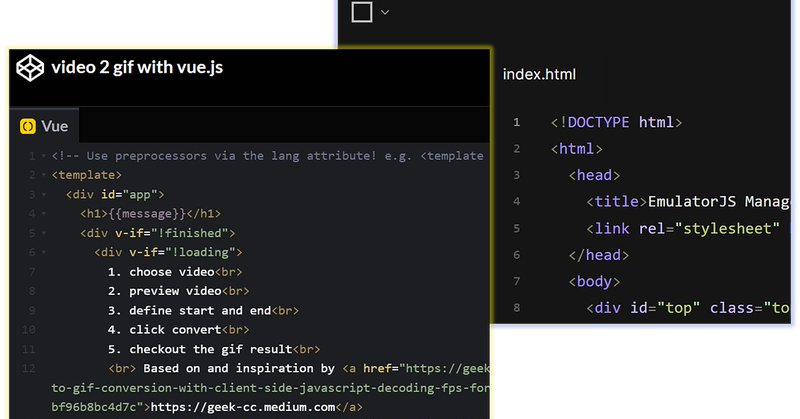Screen dimensions: 800x419
Task: Click the yellow Vue file icon
Action: 28,126
